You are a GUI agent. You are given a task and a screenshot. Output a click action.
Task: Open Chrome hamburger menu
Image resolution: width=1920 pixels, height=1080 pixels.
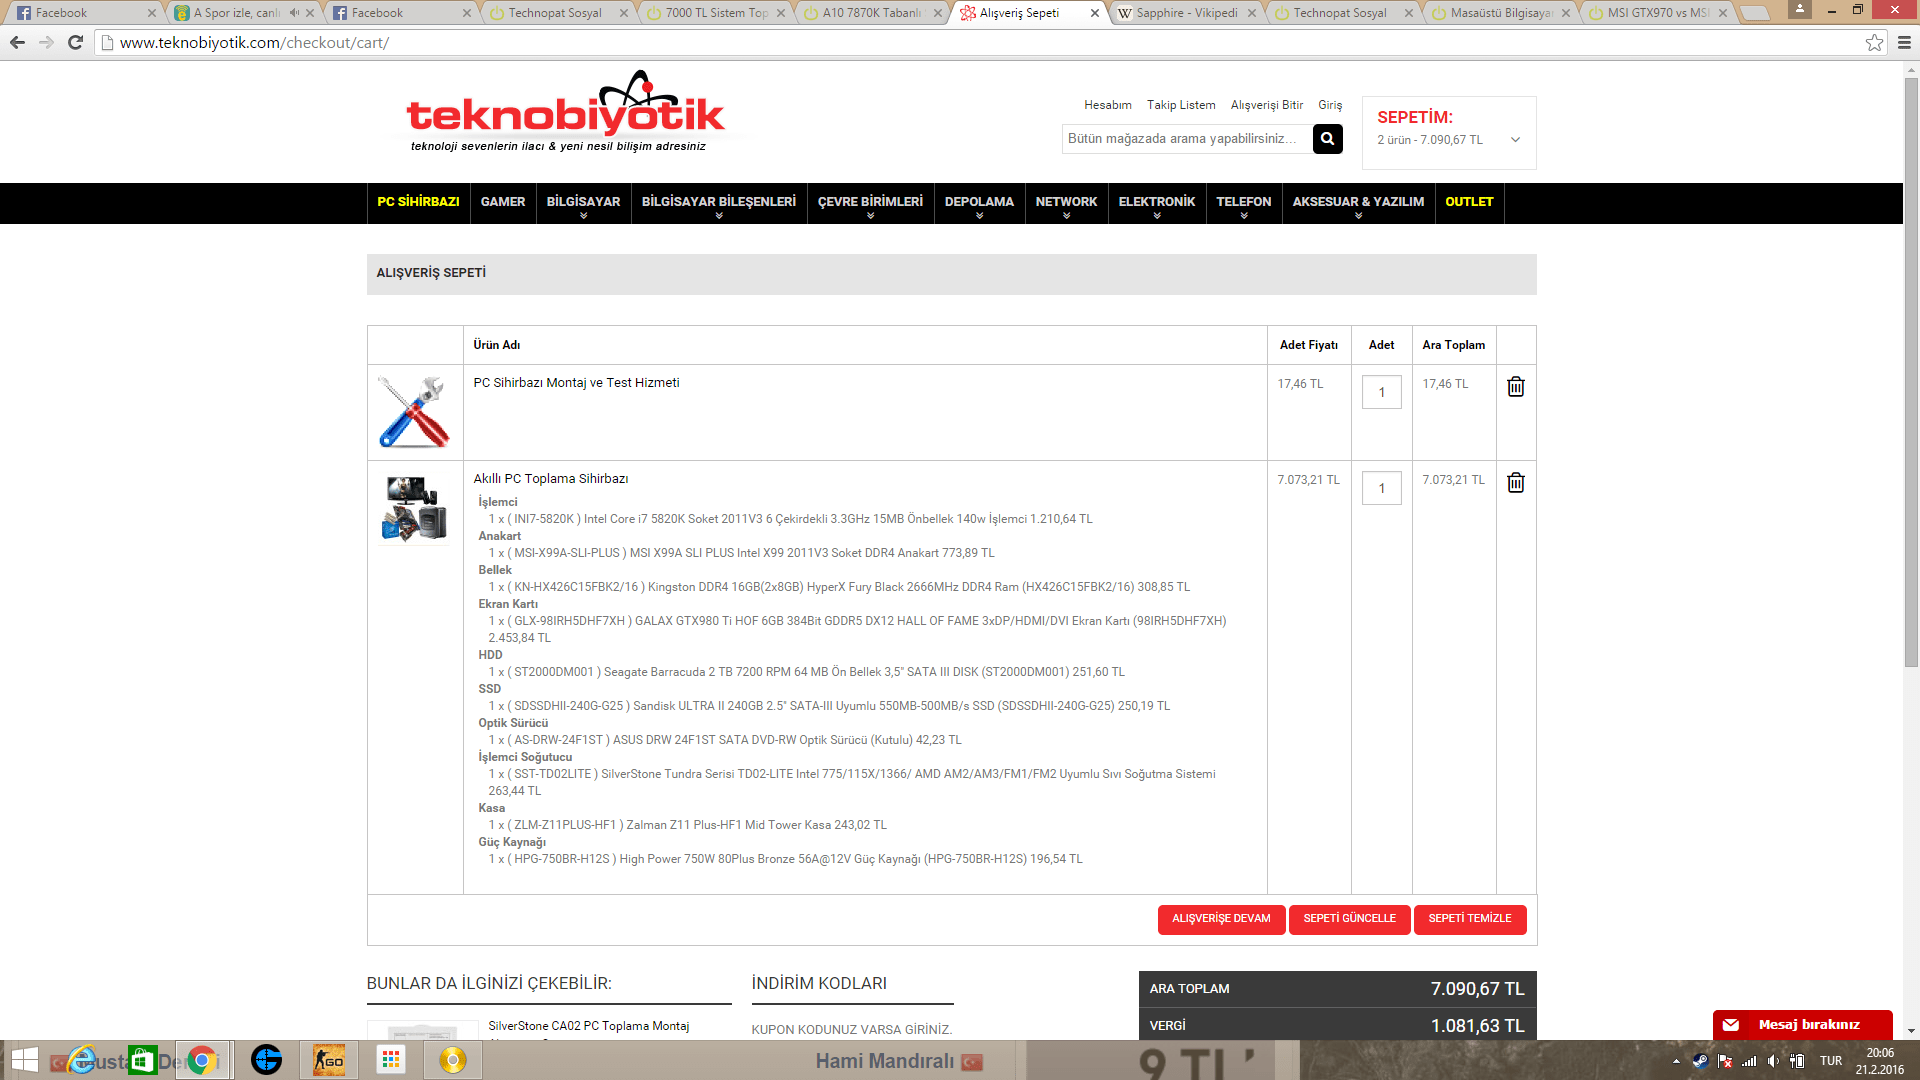point(1904,43)
